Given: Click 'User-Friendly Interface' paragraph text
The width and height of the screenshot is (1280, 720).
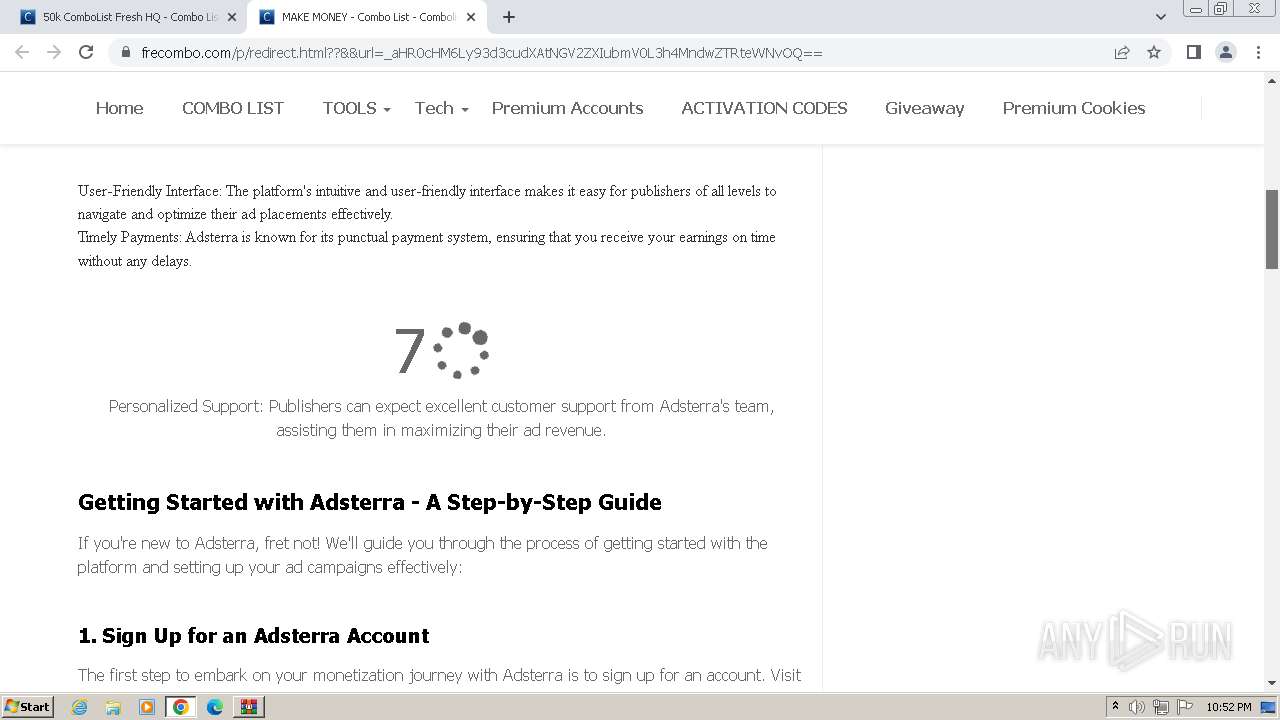Looking at the screenshot, I should pos(427,202).
